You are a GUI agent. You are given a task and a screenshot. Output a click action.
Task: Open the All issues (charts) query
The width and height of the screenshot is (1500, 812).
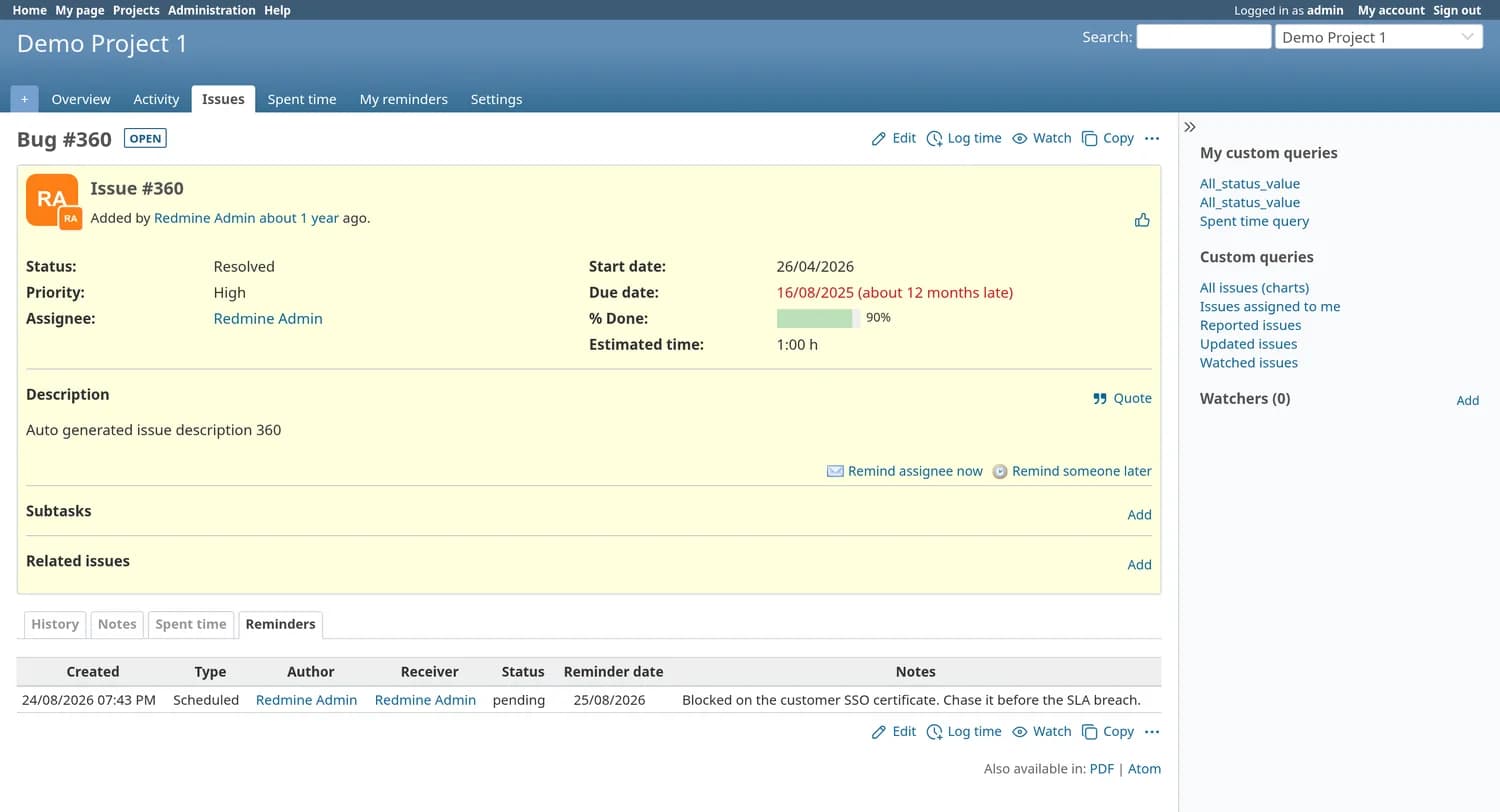[1254, 288]
